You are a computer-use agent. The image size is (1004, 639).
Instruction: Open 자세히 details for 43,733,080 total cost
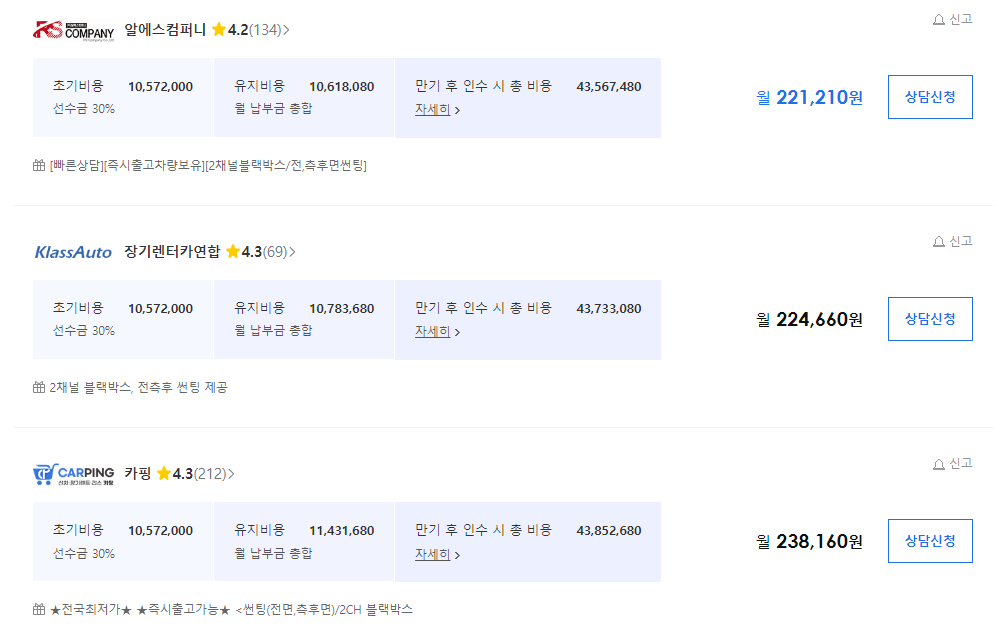(x=437, y=332)
